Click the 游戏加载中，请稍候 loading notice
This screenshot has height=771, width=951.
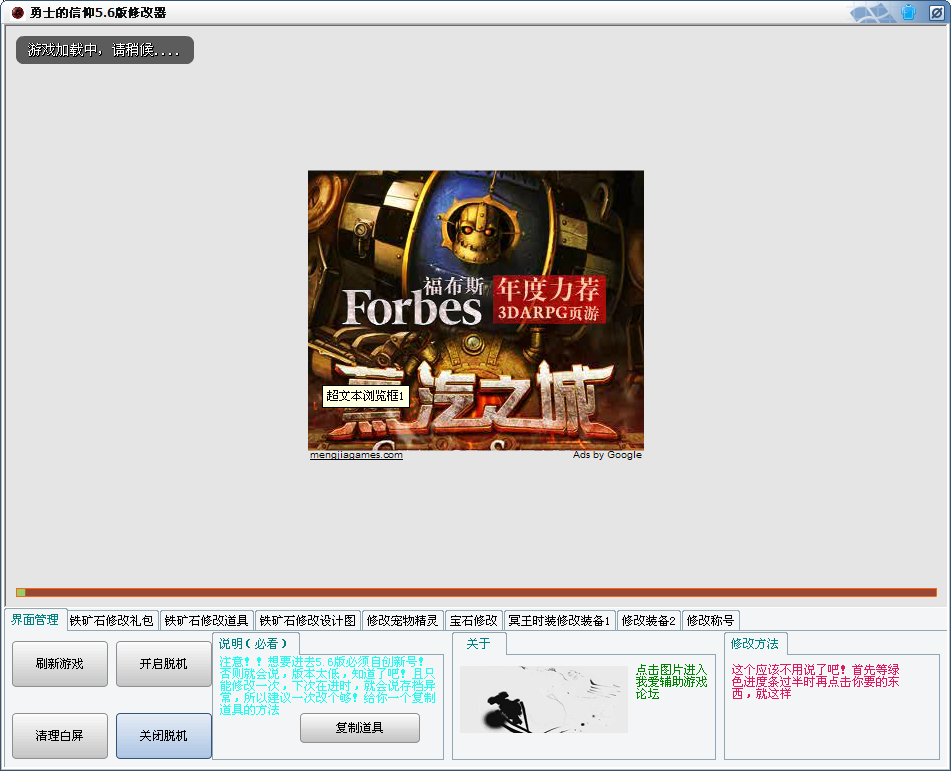point(105,50)
